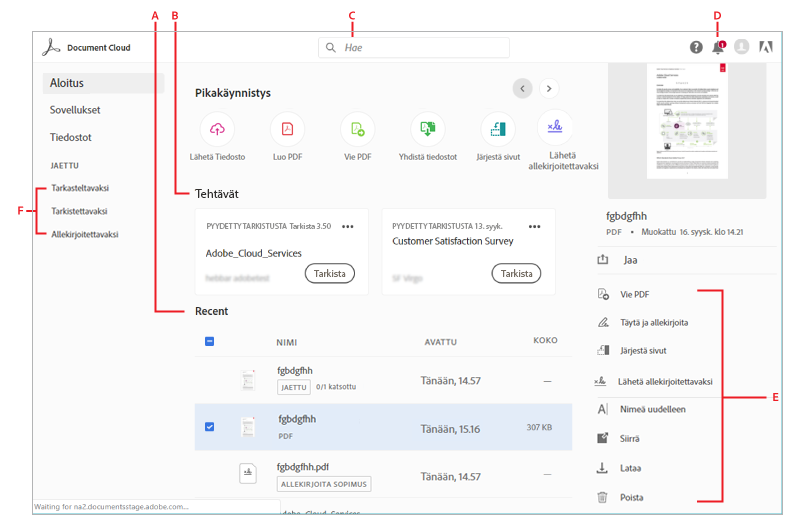Launch the Järjestä sivut quick tool

498,128
